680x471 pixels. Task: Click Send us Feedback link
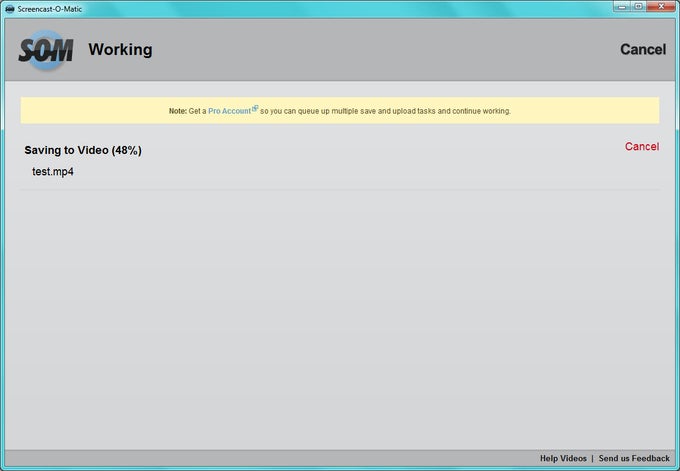point(634,458)
